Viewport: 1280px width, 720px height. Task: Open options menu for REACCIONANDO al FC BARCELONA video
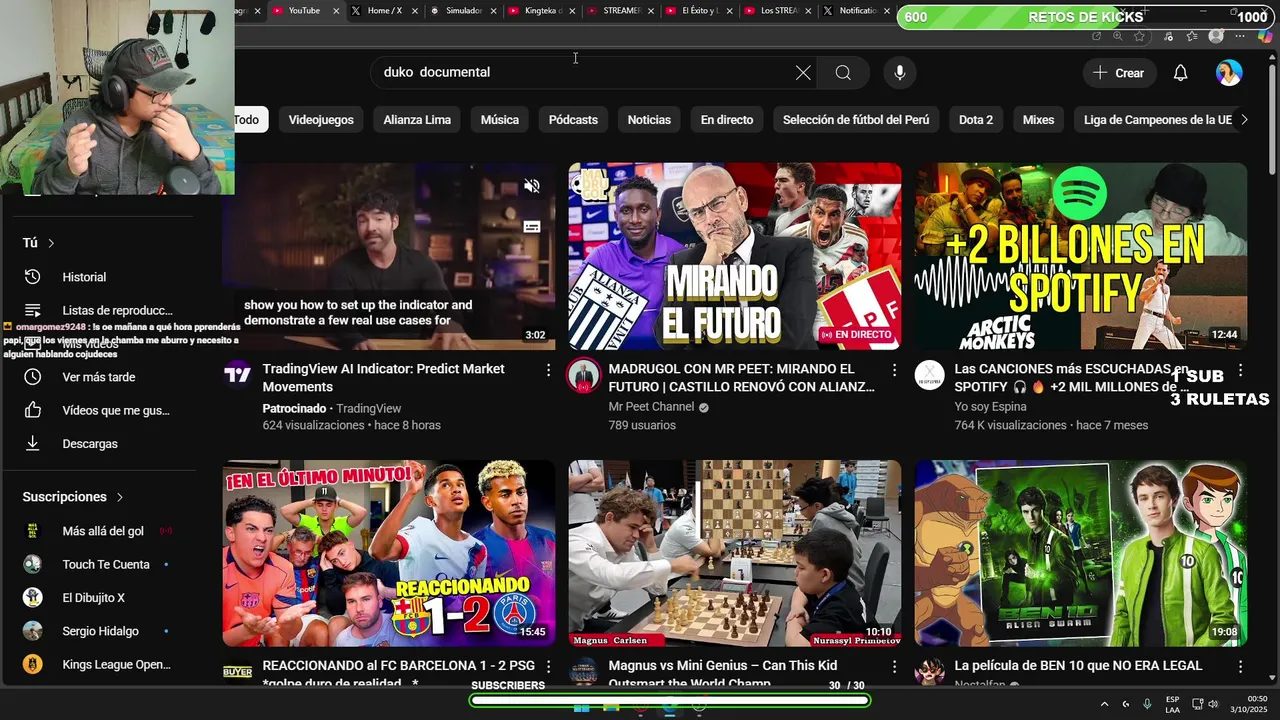click(548, 667)
